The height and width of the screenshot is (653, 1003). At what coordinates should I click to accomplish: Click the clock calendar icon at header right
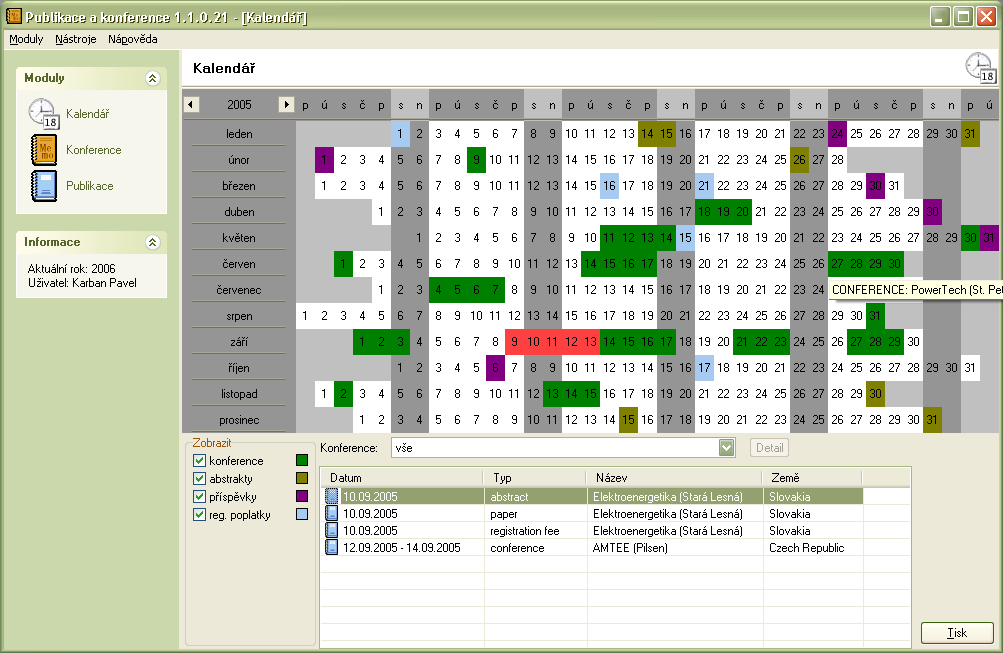pyautogui.click(x=980, y=68)
